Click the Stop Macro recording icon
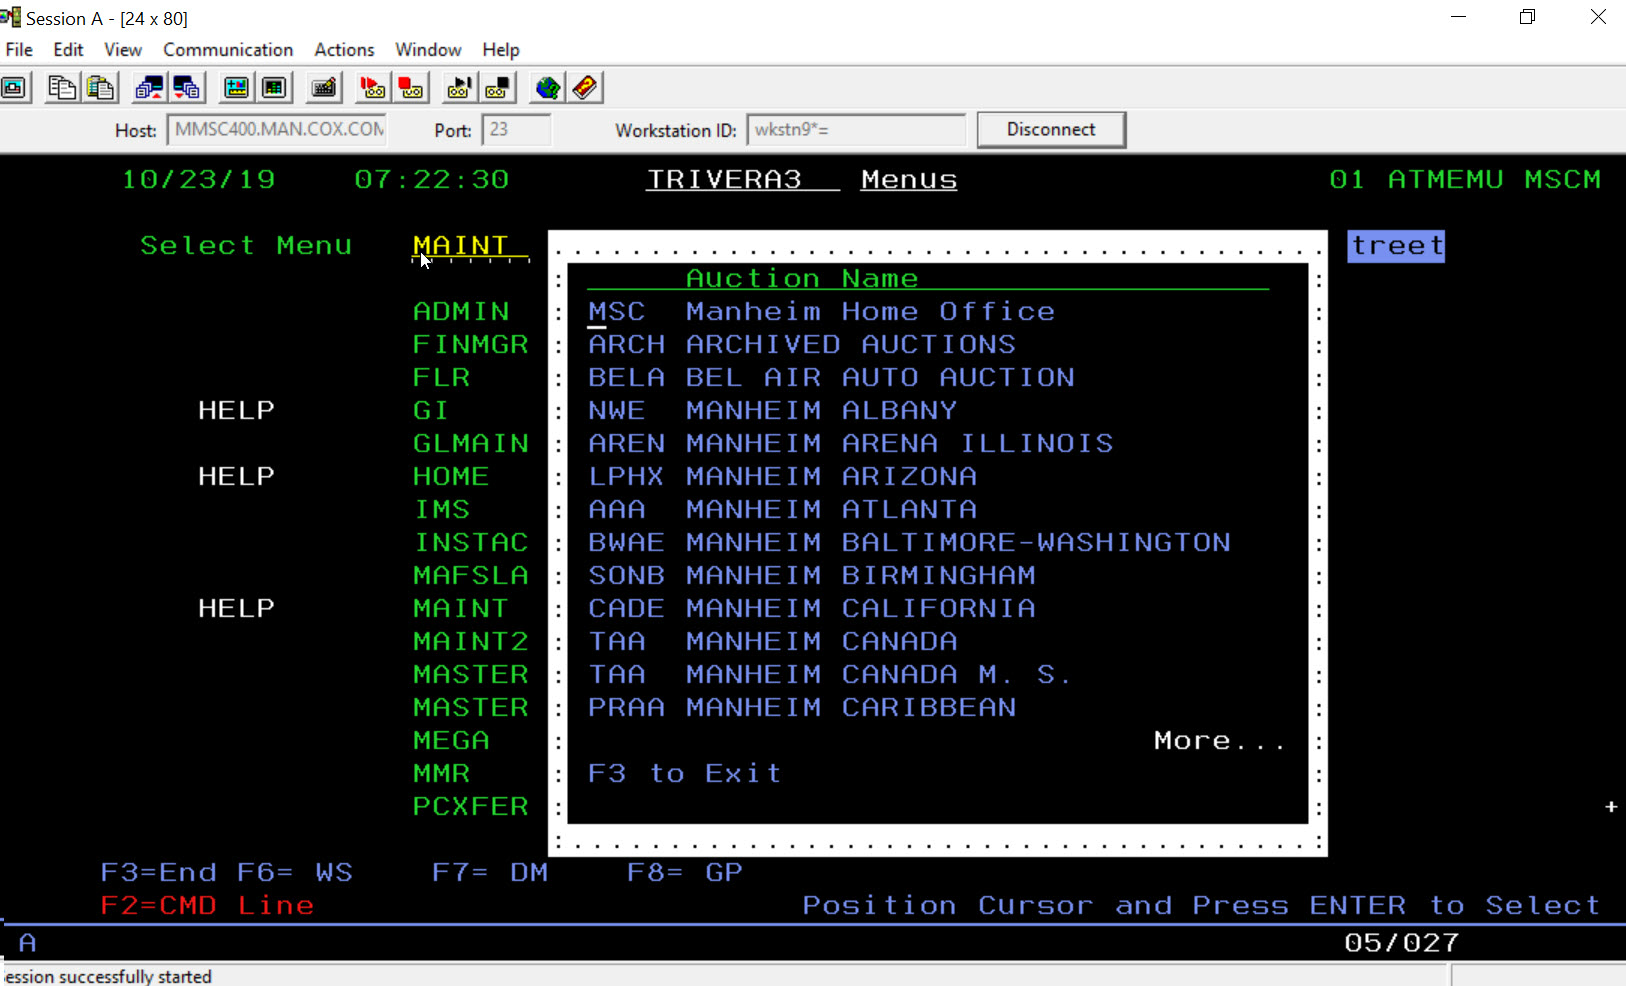The image size is (1626, 986). point(411,88)
